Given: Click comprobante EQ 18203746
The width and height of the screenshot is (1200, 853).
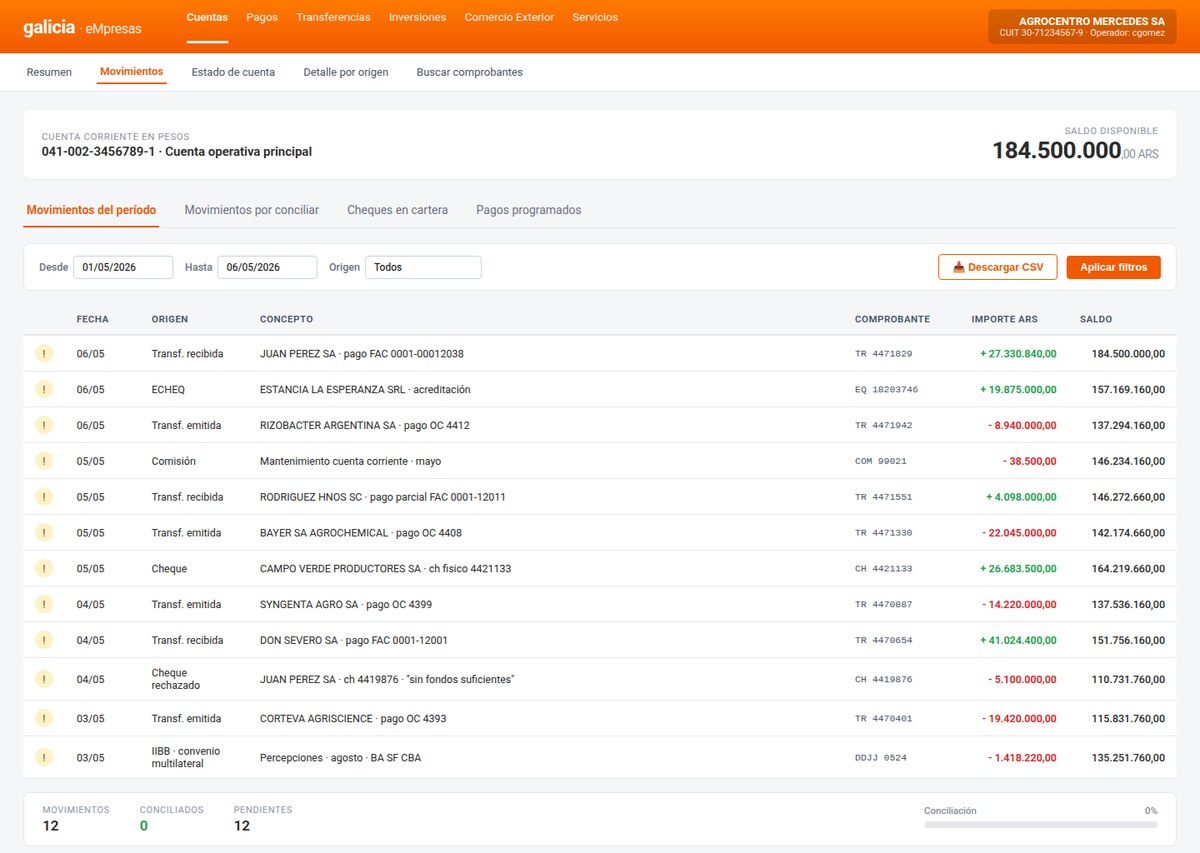Looking at the screenshot, I should [x=886, y=390].
